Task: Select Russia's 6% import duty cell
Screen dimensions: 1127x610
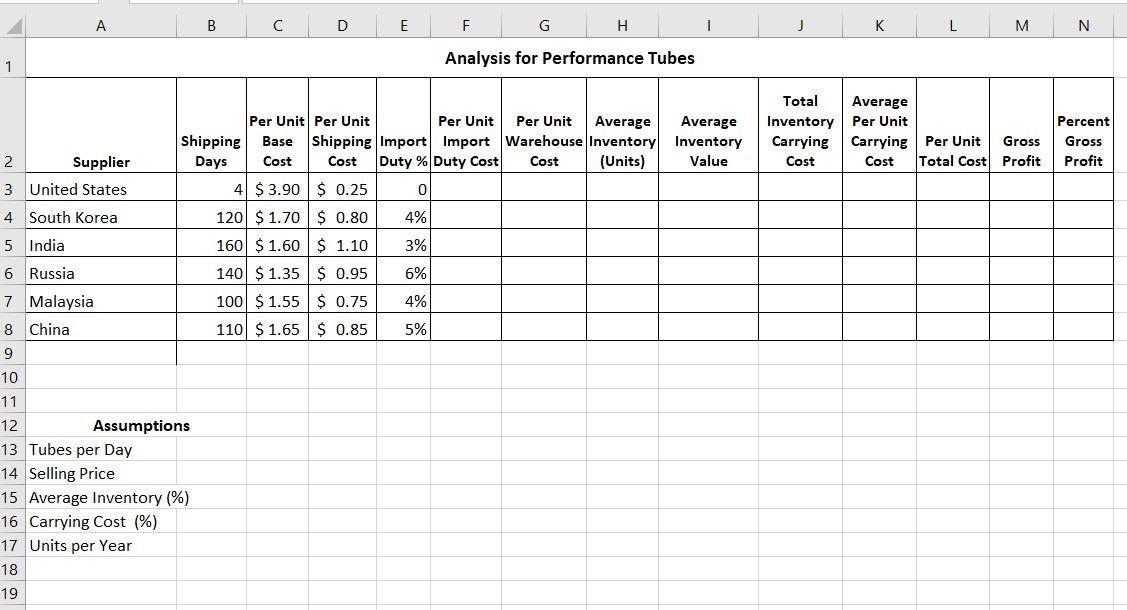Action: point(402,273)
